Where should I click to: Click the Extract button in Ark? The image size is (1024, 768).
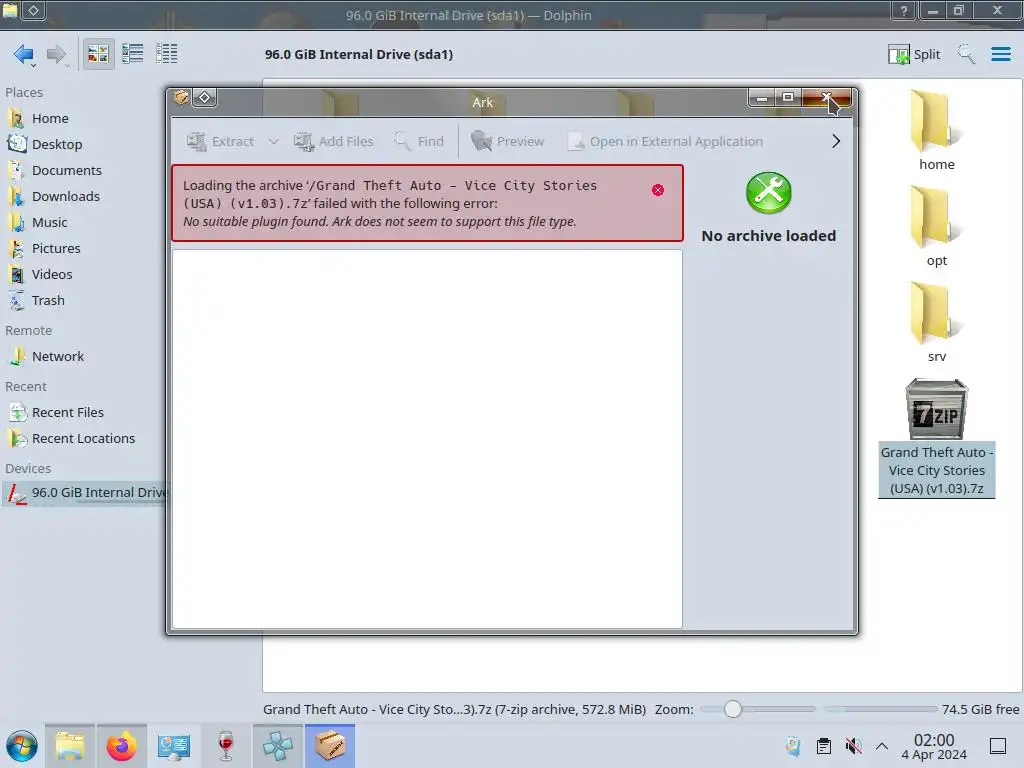[x=220, y=141]
